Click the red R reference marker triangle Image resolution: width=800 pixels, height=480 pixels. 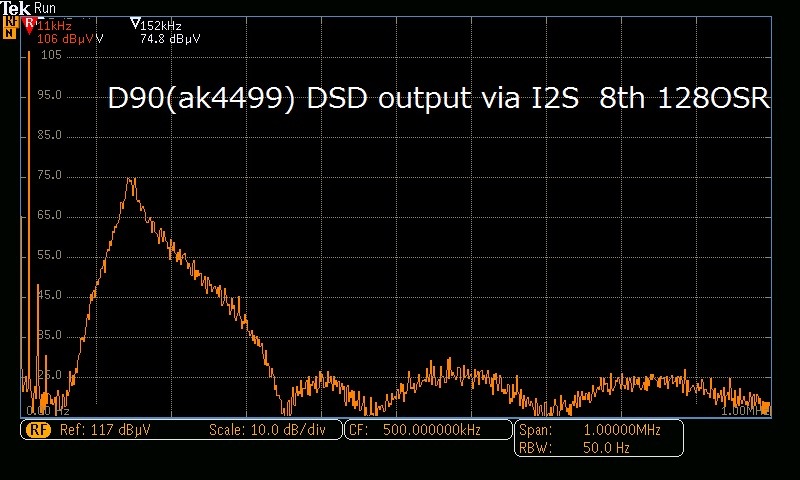point(30,26)
